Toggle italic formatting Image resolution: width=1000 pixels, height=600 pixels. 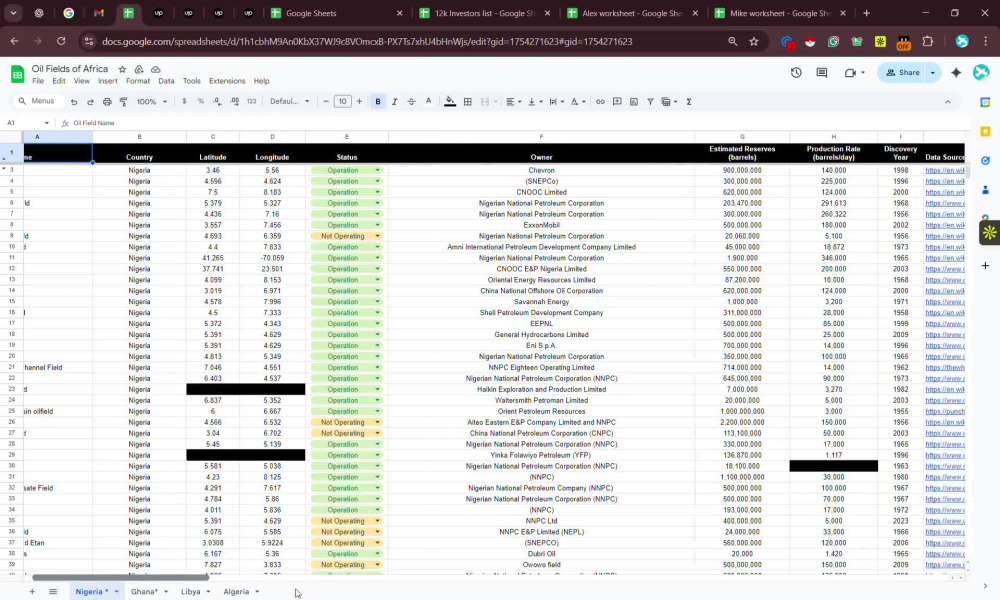394,101
